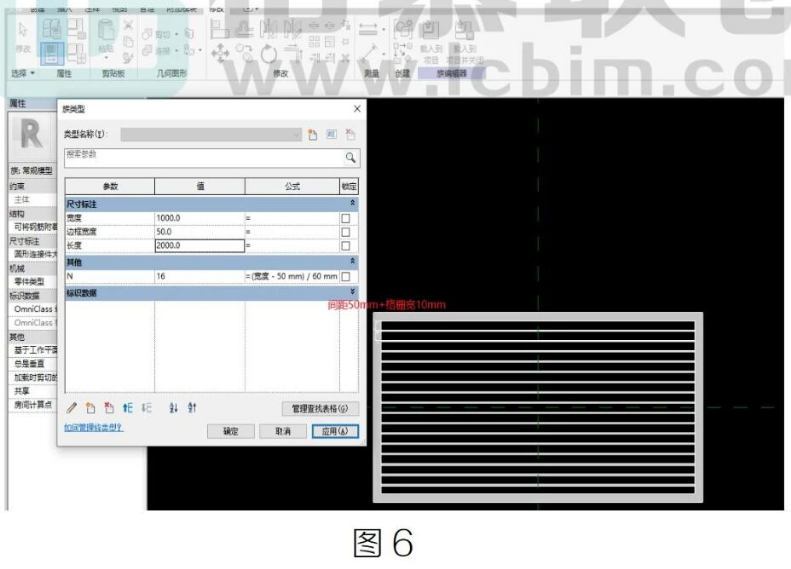Screen dimensions: 791x569
Task: Click the search magnifier in parameter search
Action: [351, 157]
